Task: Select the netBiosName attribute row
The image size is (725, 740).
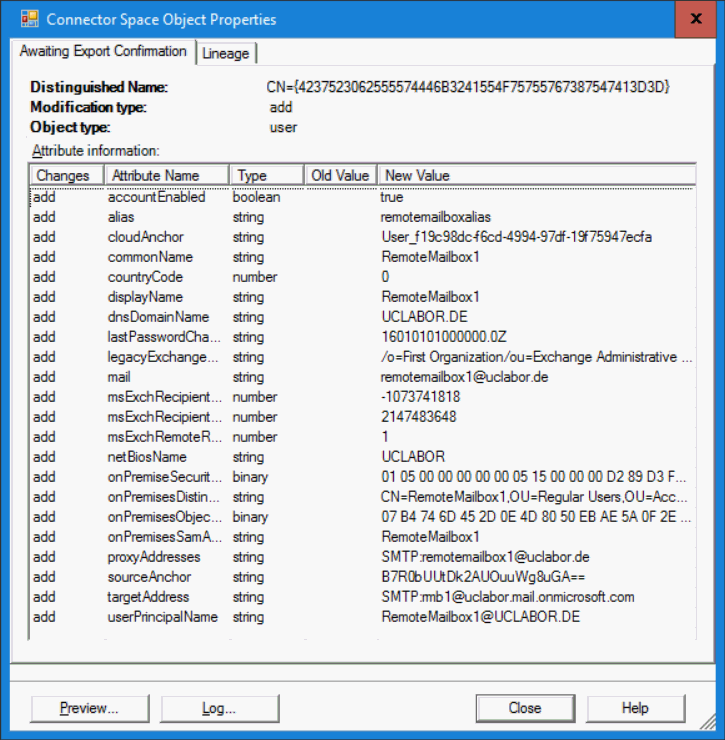Action: (x=362, y=457)
